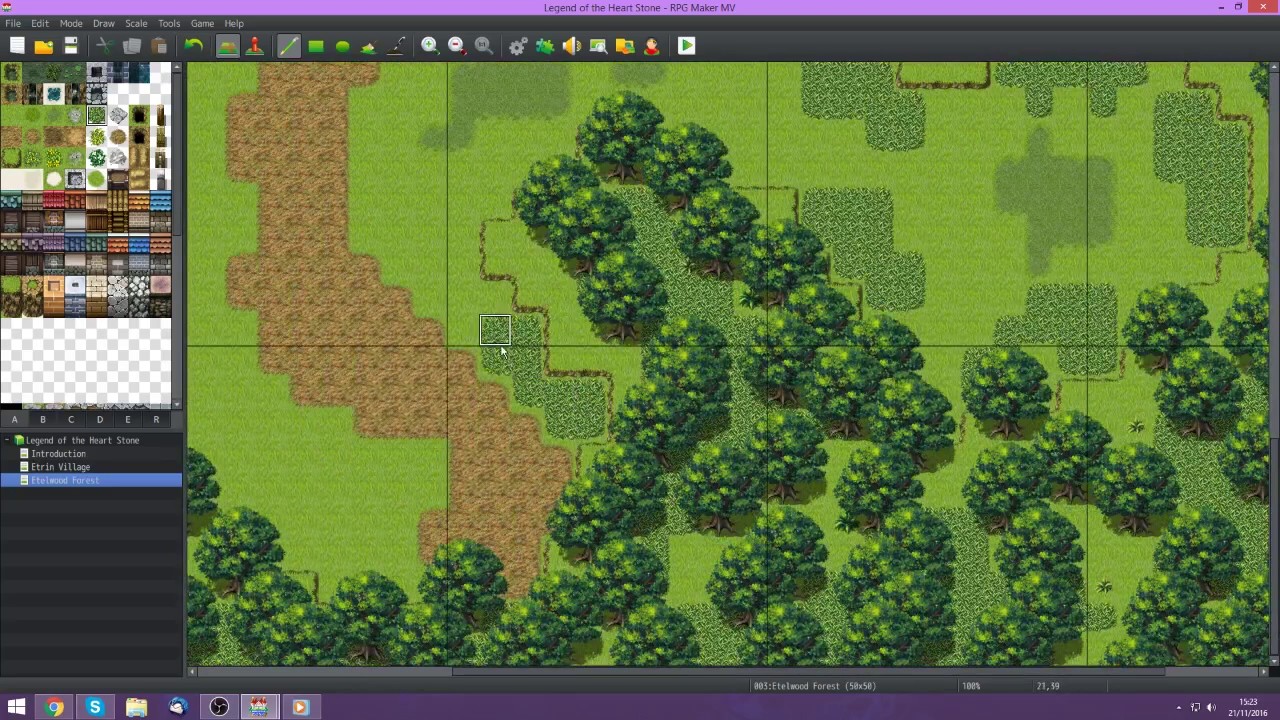Image resolution: width=1280 pixels, height=720 pixels.
Task: Switch to Map editing mode
Action: [x=227, y=46]
